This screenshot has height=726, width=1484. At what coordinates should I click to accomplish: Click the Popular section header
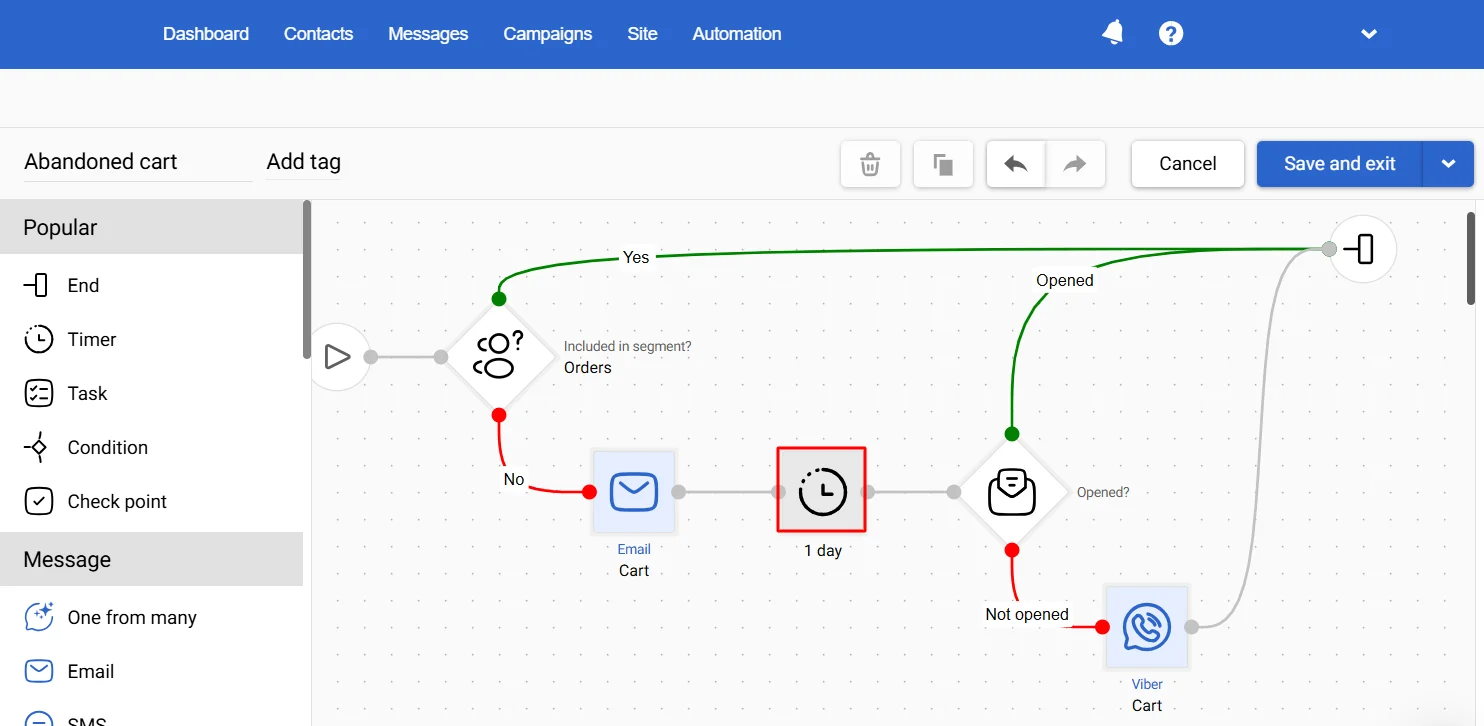pos(152,227)
